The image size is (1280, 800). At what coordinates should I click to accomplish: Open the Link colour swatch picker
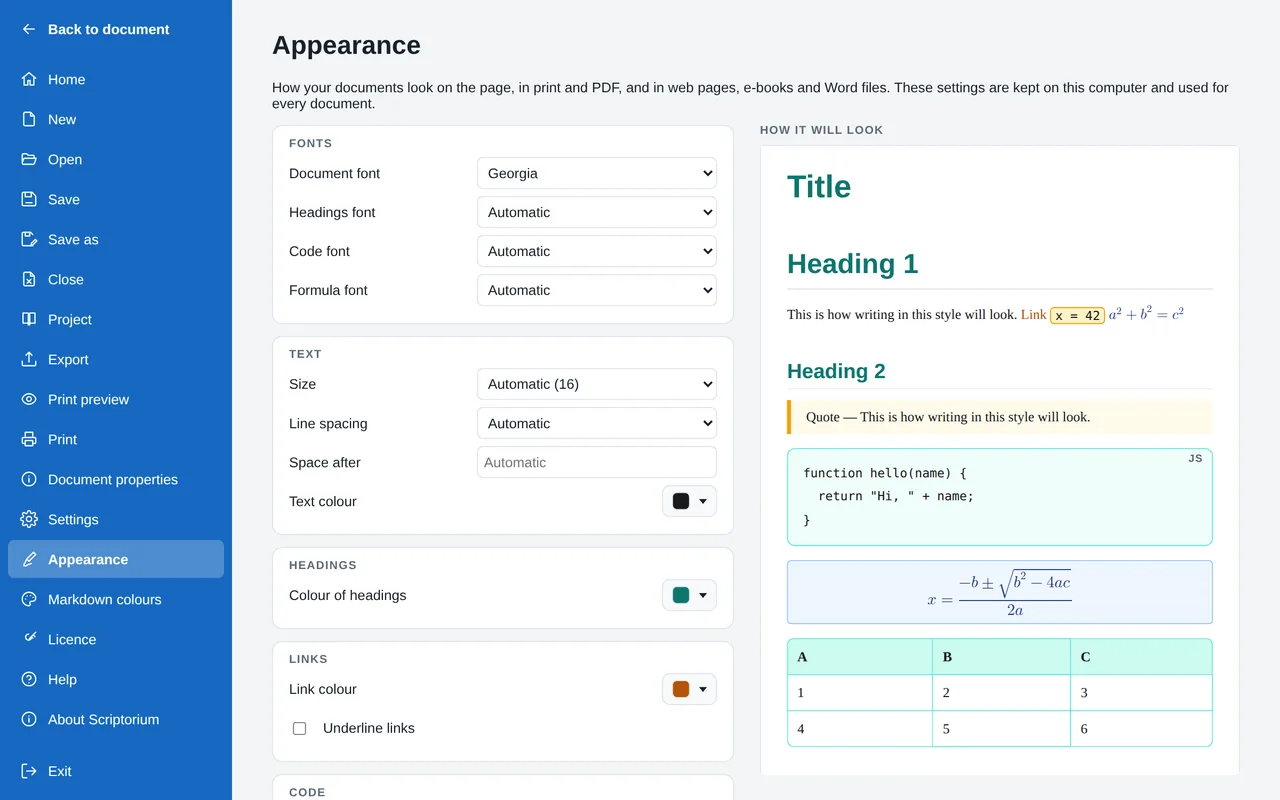[x=690, y=689]
